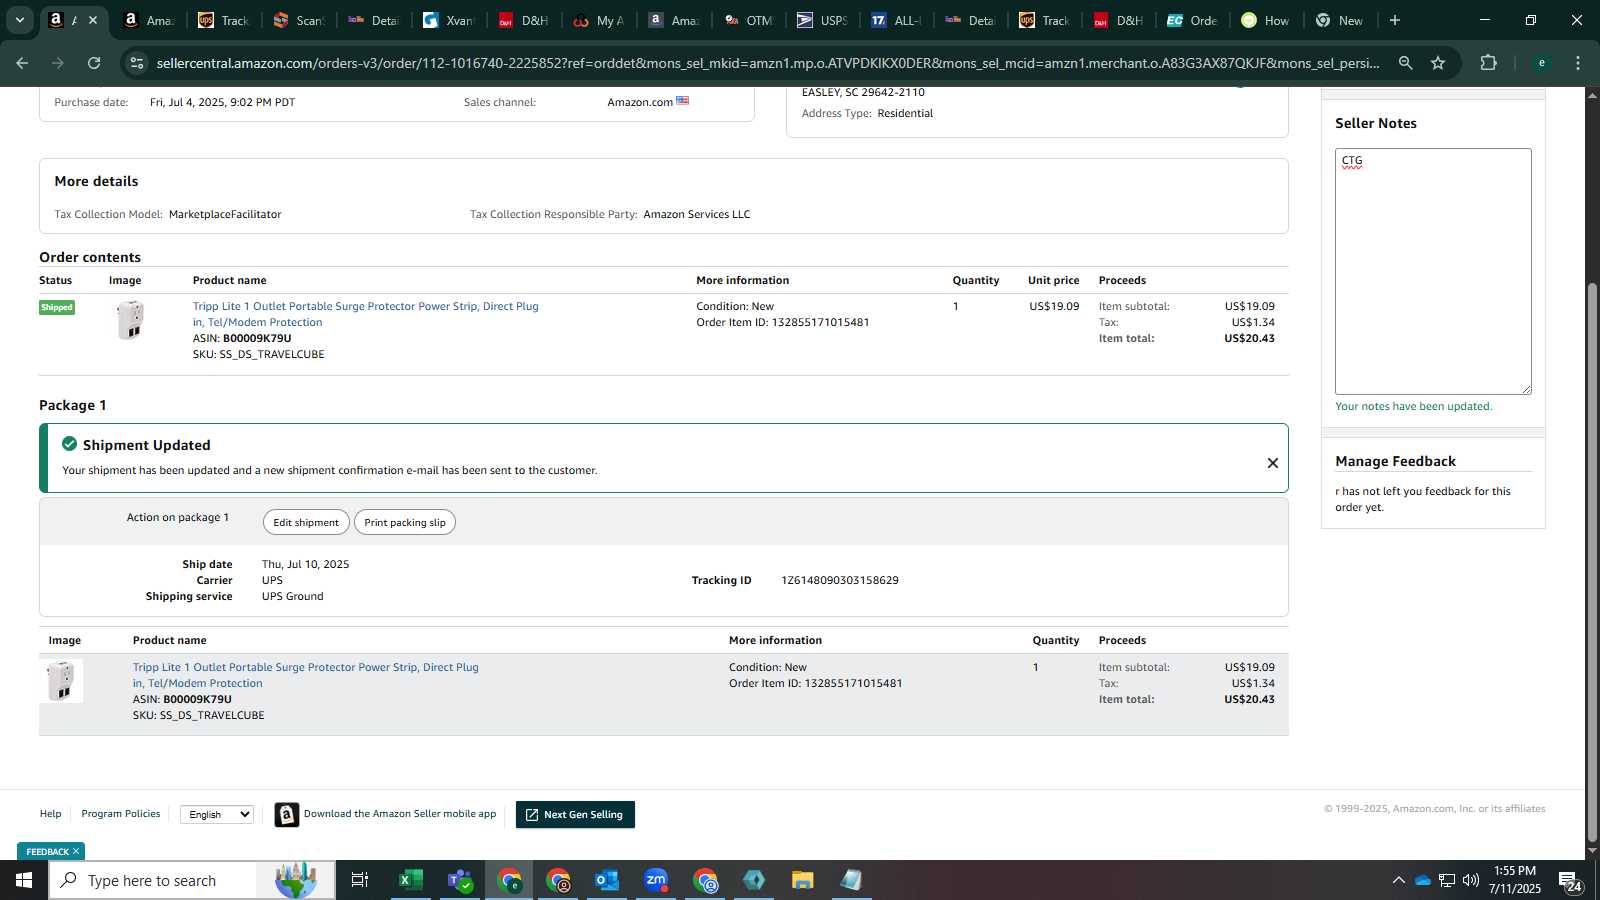Go back to the previous page in Chrome
The width and height of the screenshot is (1600, 900).
22,63
